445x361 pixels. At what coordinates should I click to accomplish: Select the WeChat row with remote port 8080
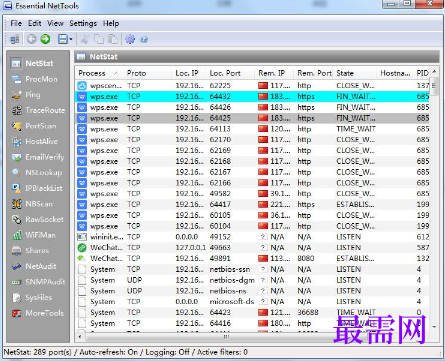[x=253, y=258]
